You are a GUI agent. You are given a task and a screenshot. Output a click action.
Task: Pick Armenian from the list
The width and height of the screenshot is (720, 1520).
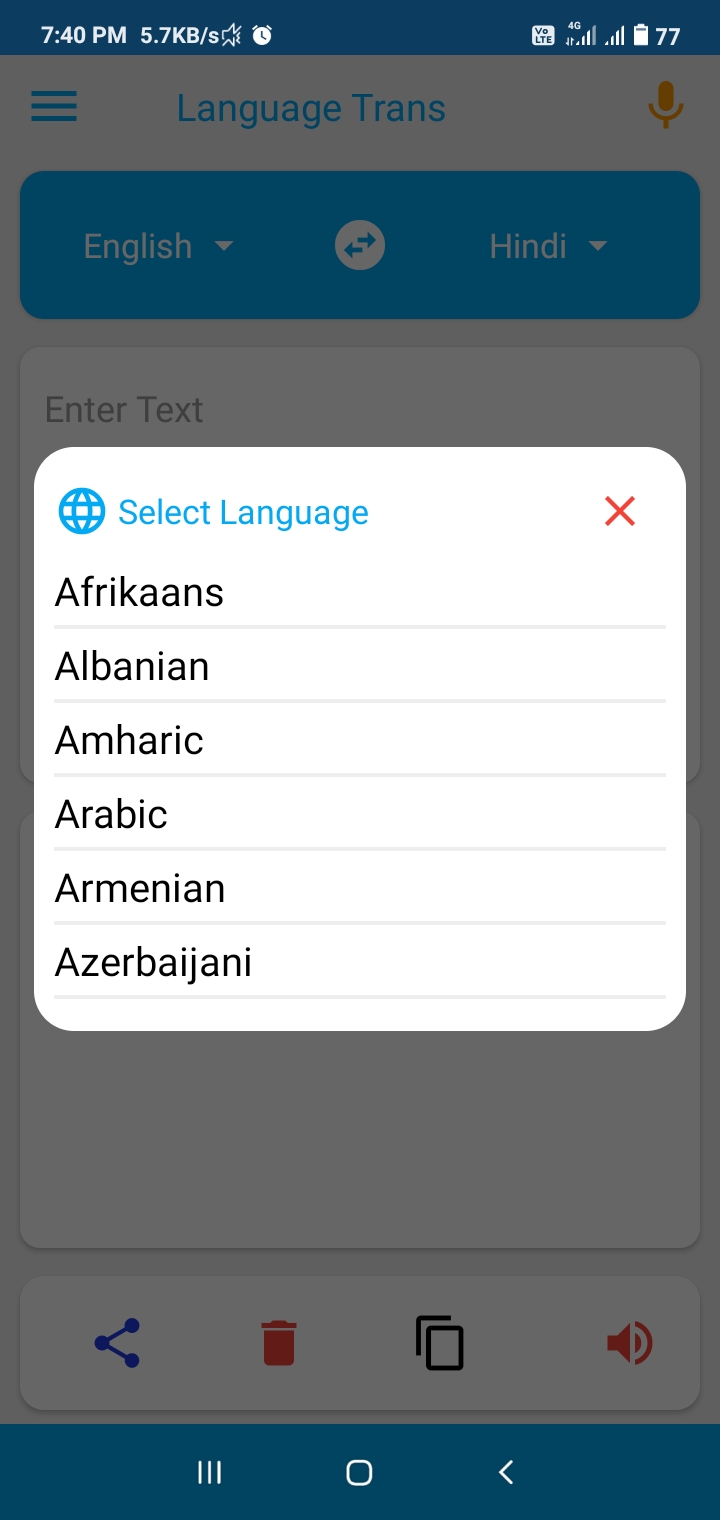[x=360, y=888]
